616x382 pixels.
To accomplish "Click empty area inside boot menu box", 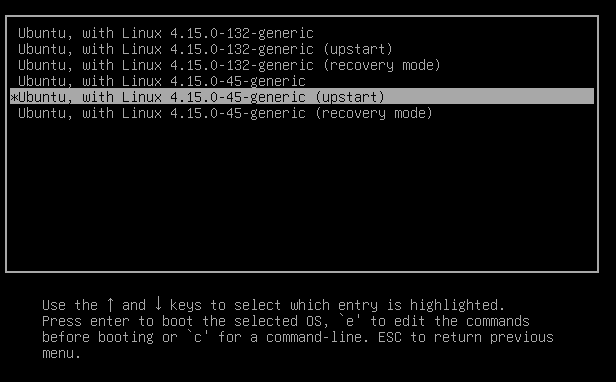I will pyautogui.click(x=302, y=197).
